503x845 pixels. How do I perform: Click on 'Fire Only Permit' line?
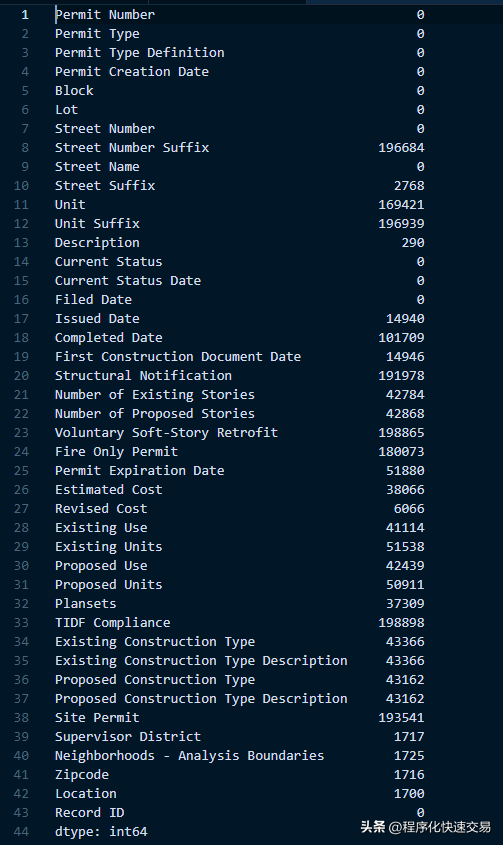tap(116, 452)
